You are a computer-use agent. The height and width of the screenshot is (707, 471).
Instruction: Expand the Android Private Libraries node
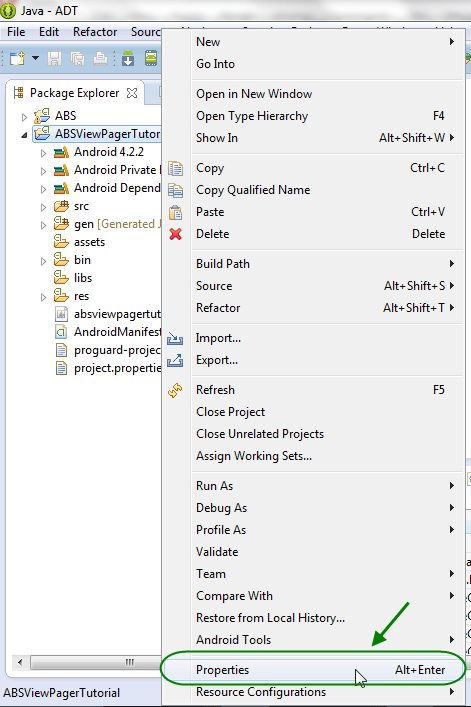43,171
